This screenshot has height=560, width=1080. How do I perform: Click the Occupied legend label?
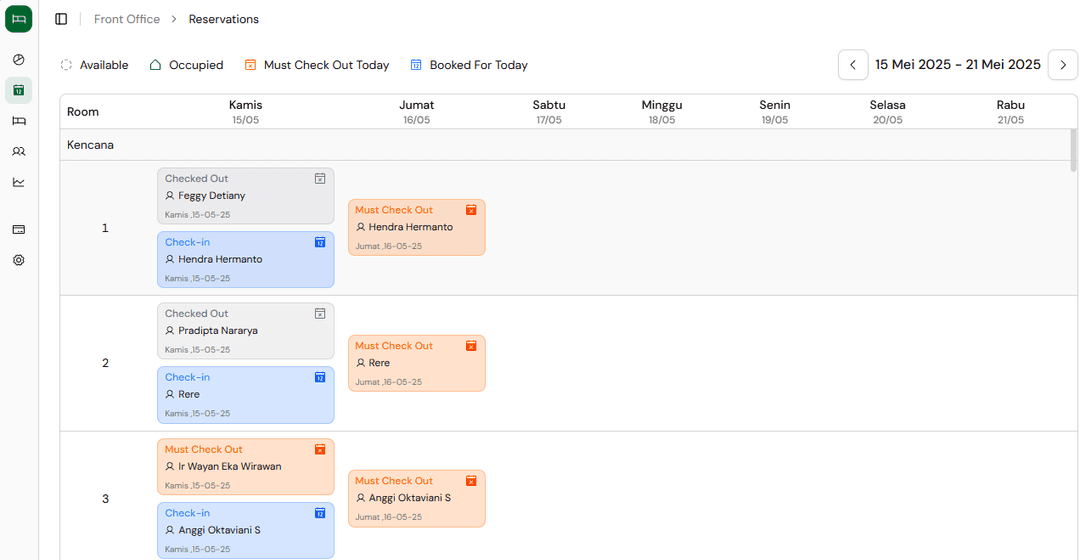coord(196,65)
